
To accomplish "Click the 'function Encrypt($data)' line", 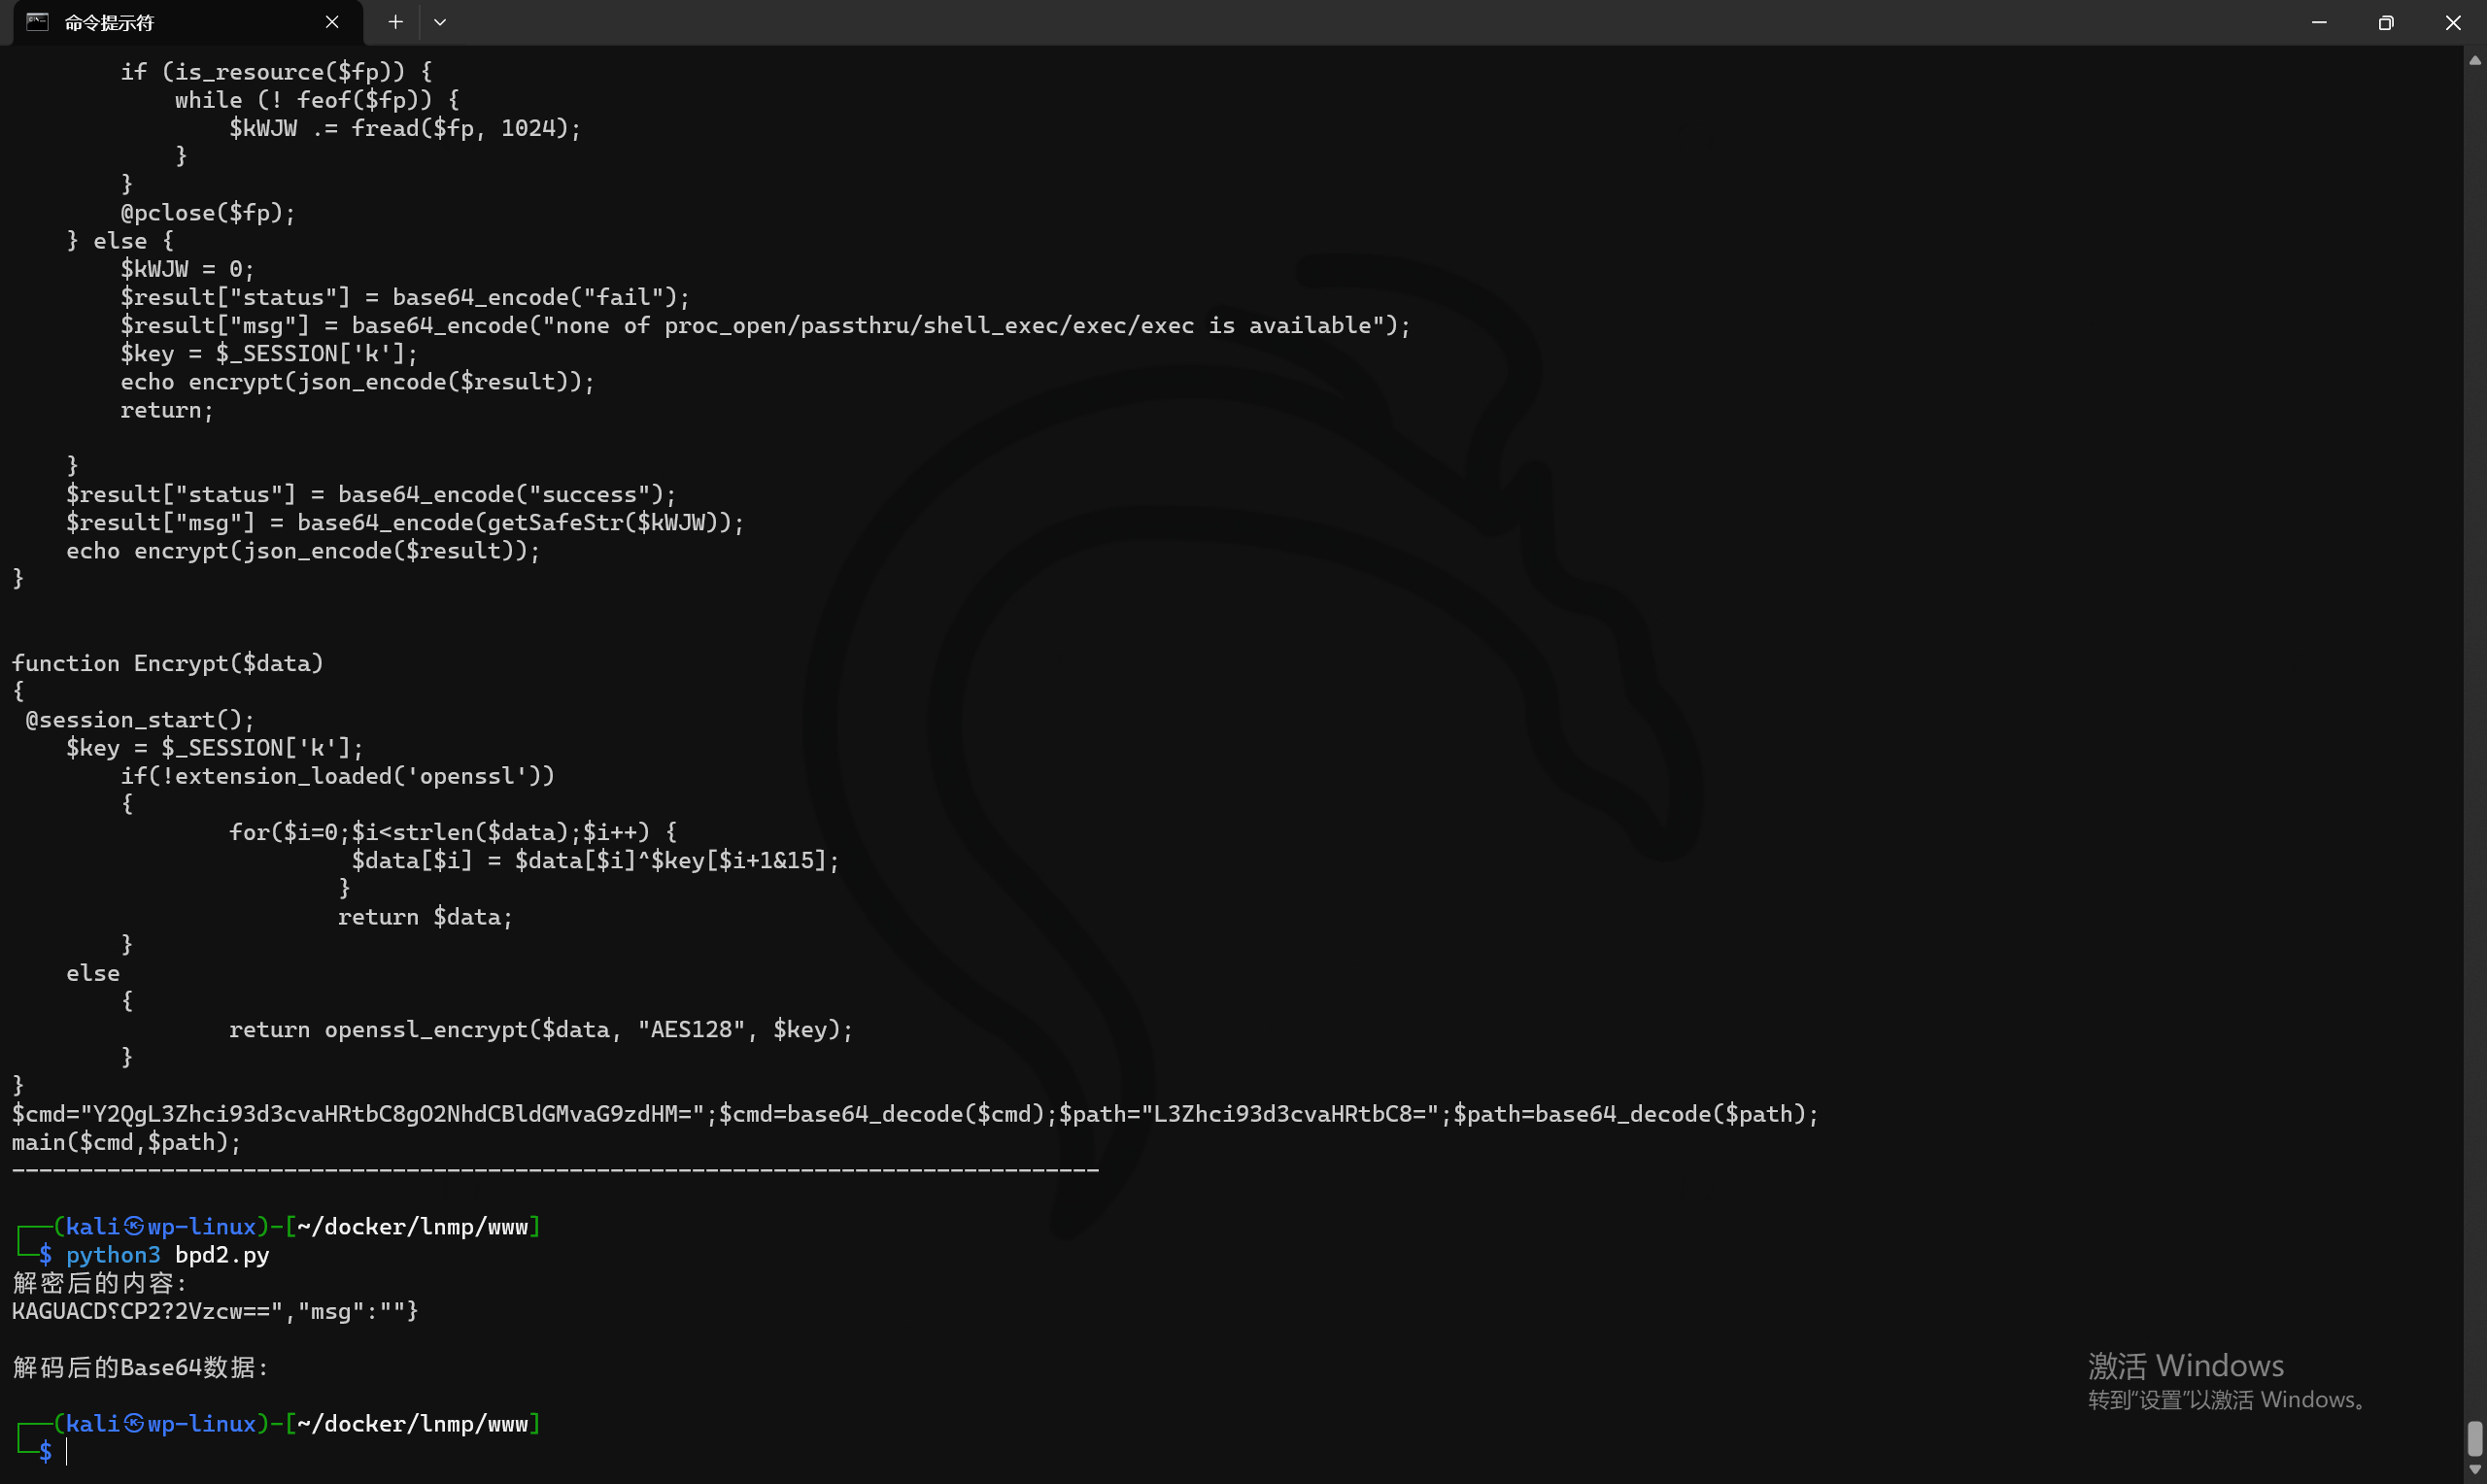I will click(x=168, y=663).
